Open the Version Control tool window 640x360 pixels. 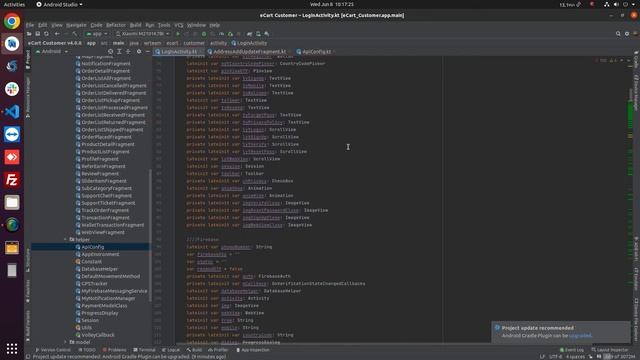coord(53,350)
